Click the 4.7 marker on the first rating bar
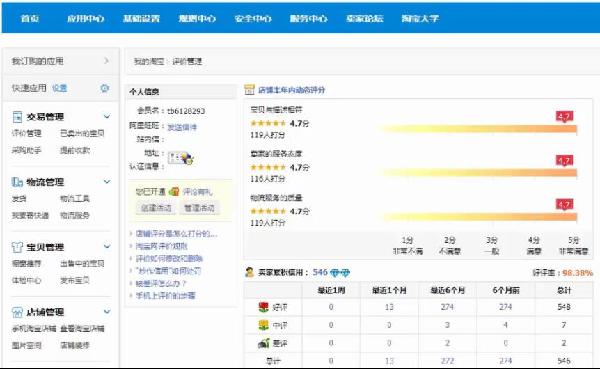The image size is (600, 369). [x=564, y=116]
